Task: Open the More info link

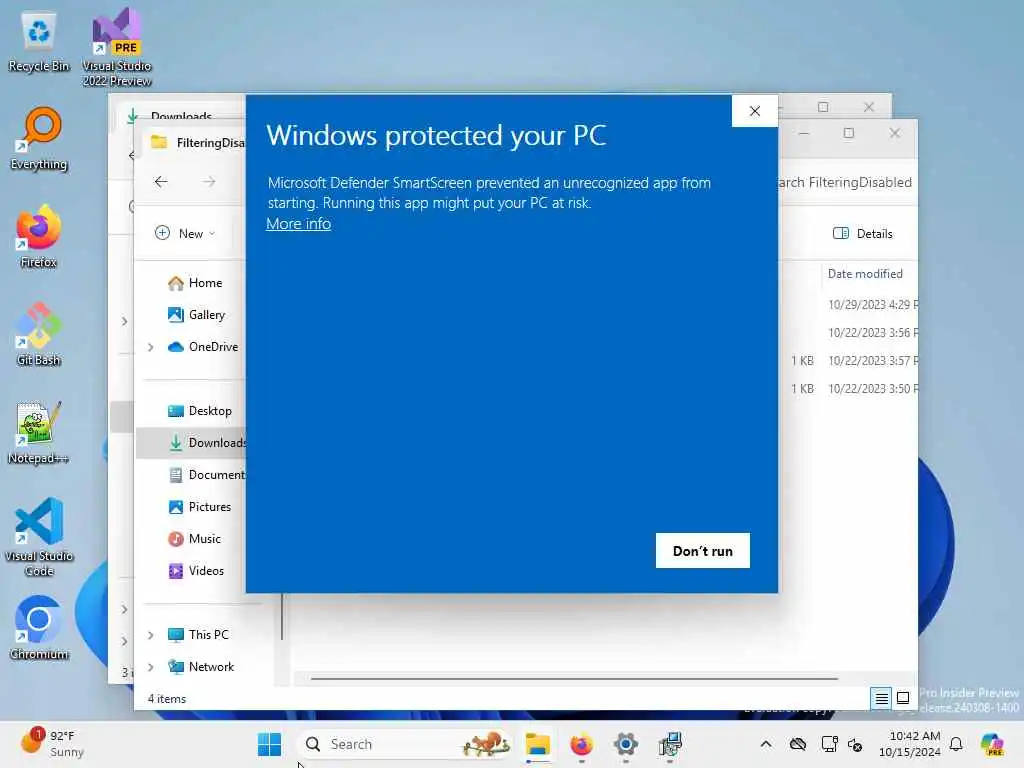Action: [x=298, y=224]
